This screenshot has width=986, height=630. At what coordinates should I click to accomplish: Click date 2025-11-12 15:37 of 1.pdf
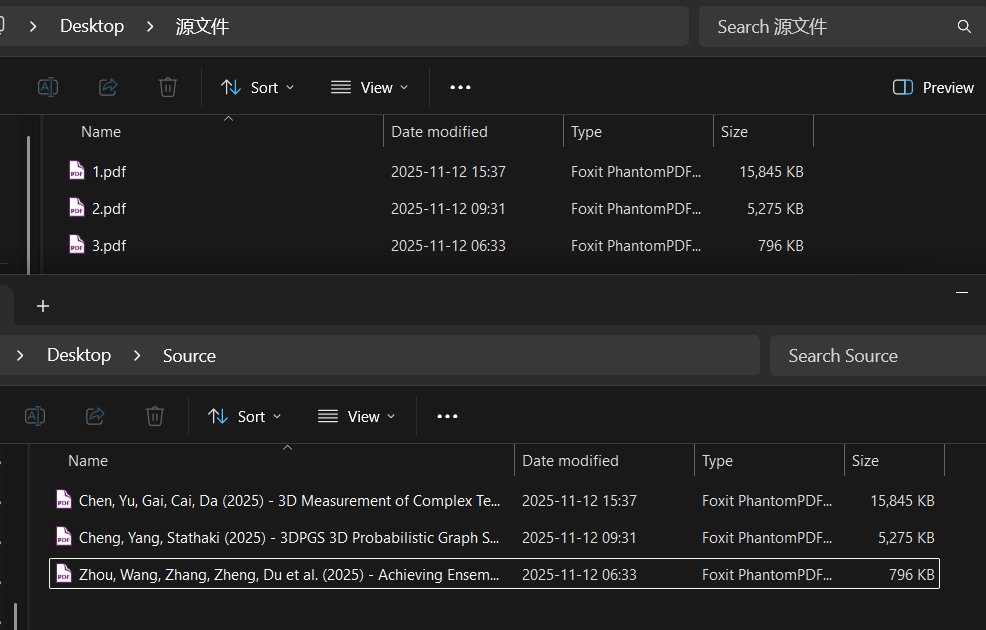click(448, 172)
